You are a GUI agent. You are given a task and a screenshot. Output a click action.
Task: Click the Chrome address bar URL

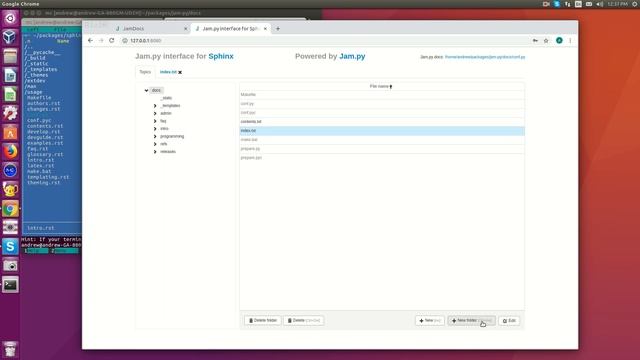(x=146, y=40)
